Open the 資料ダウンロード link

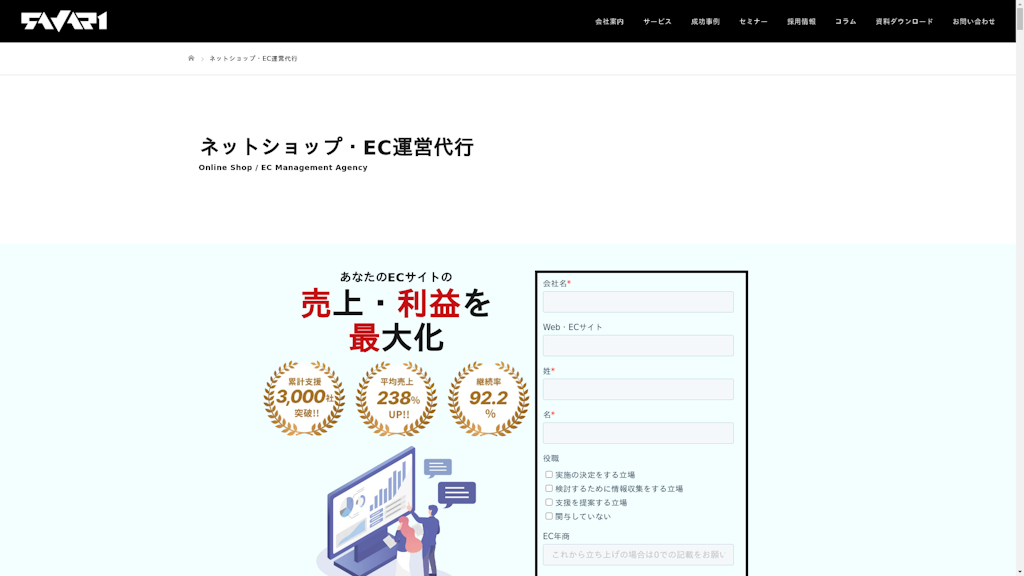(x=904, y=21)
